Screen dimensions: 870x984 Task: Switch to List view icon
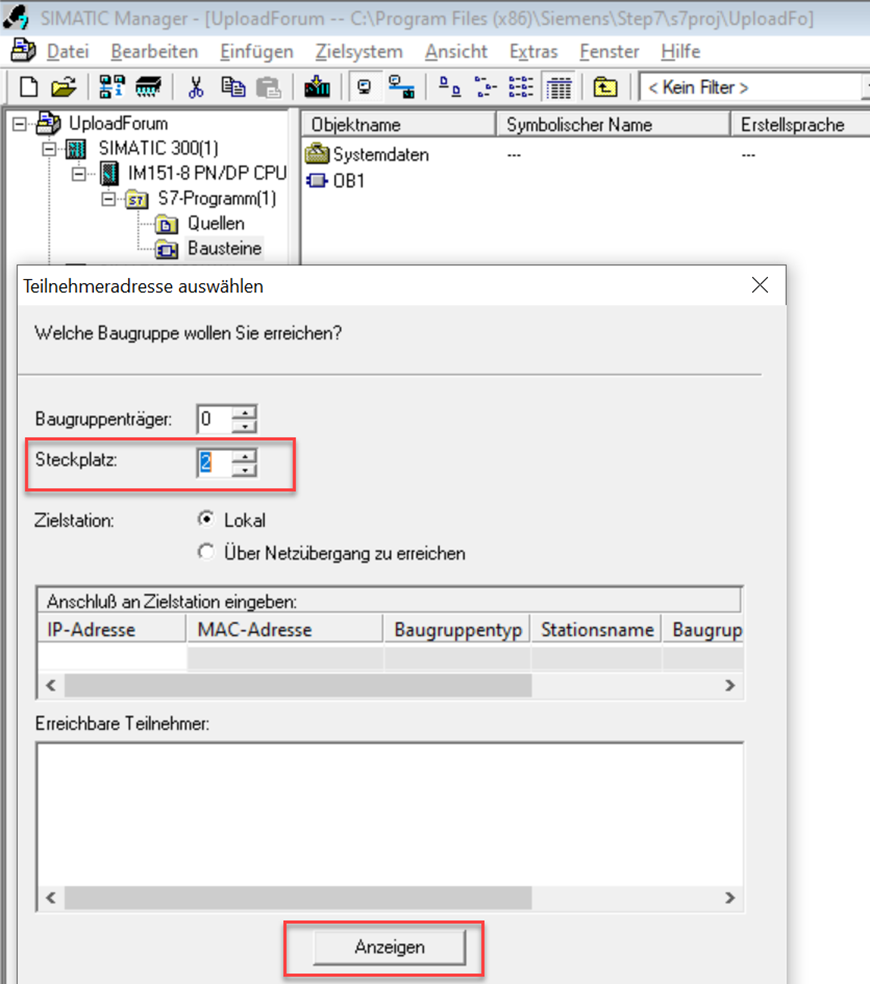click(521, 87)
